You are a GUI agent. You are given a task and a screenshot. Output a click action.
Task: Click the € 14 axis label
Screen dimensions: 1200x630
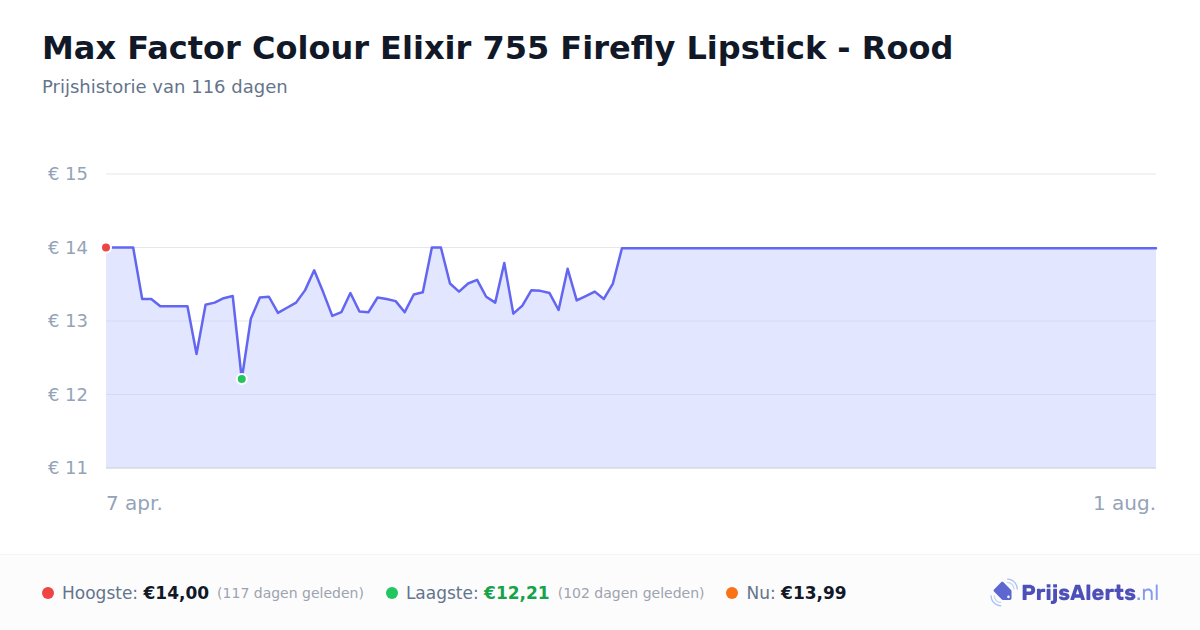68,248
